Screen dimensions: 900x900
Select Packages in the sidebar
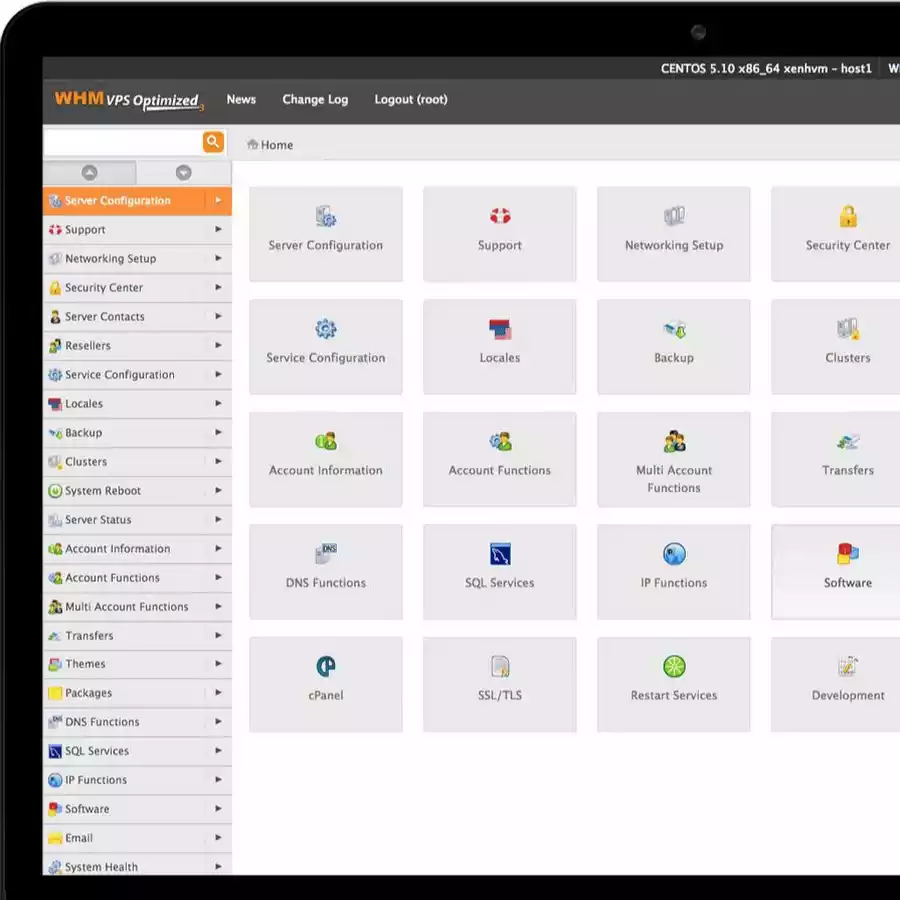click(137, 693)
